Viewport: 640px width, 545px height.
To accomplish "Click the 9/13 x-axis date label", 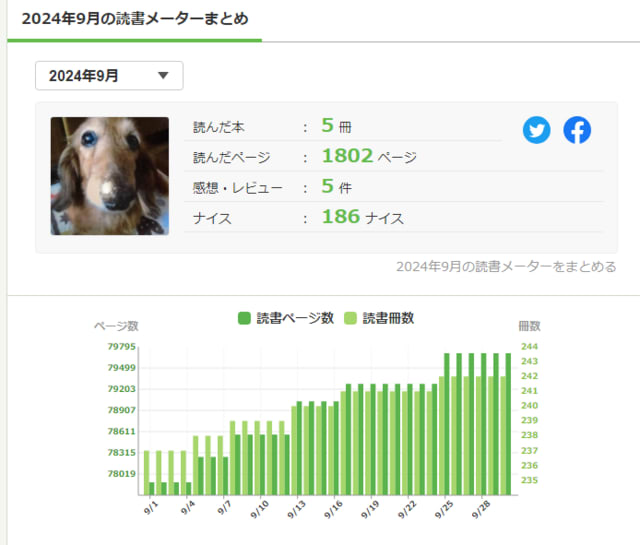I will pos(296,509).
